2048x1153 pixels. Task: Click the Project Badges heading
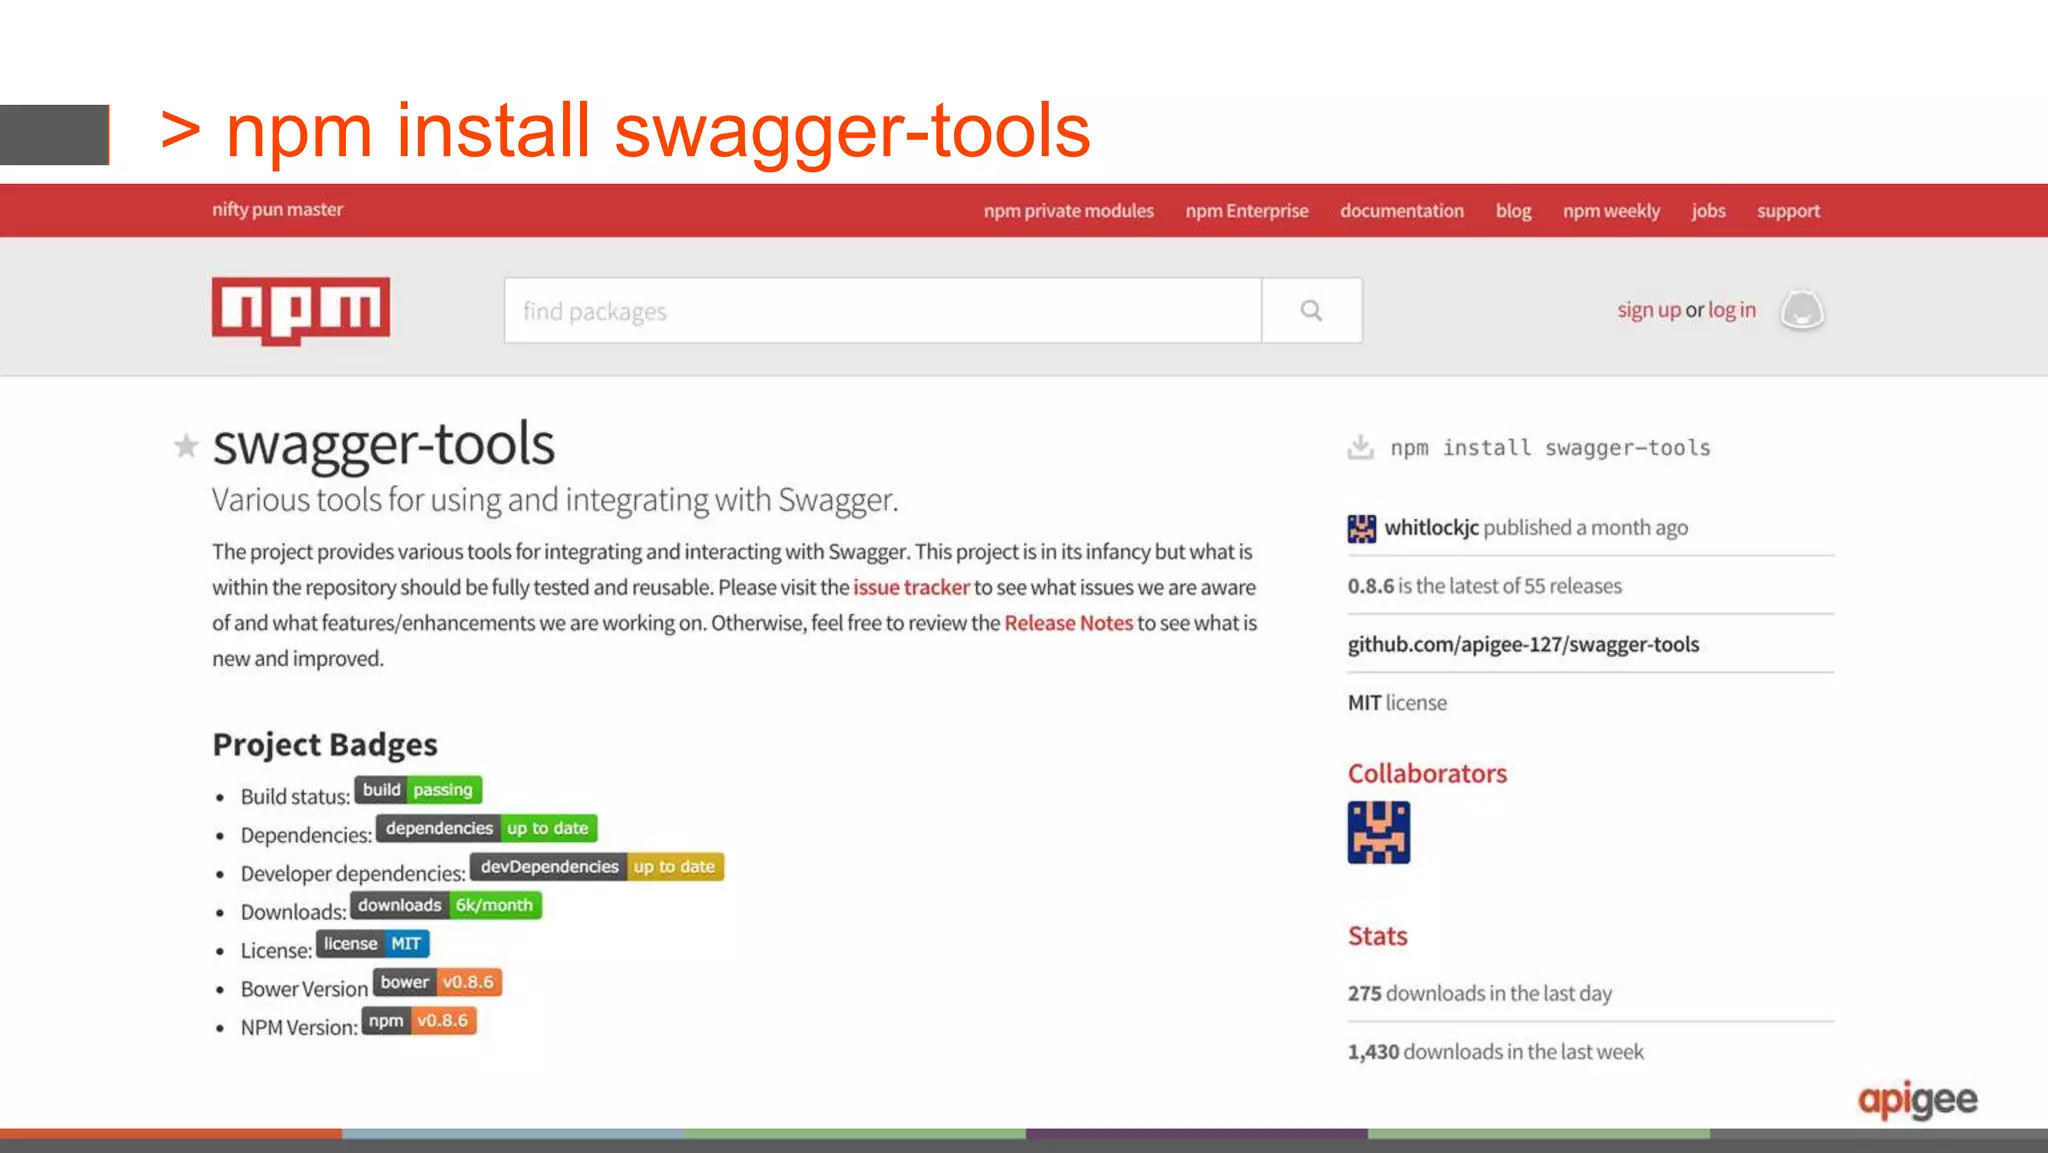point(325,744)
